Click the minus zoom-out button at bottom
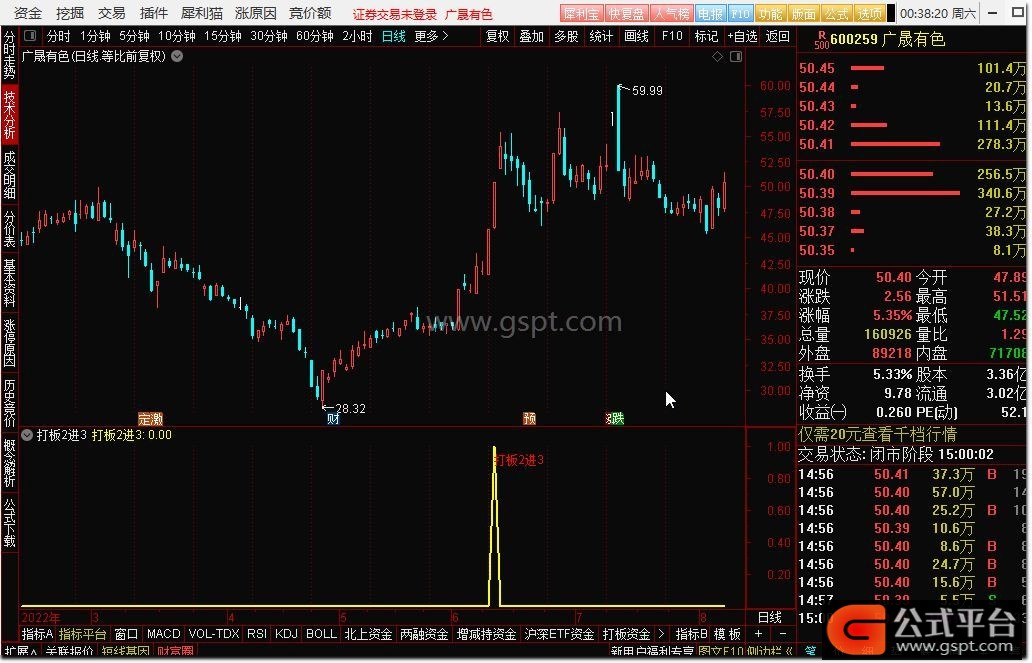This screenshot has height=663, width=1032. tap(783, 634)
